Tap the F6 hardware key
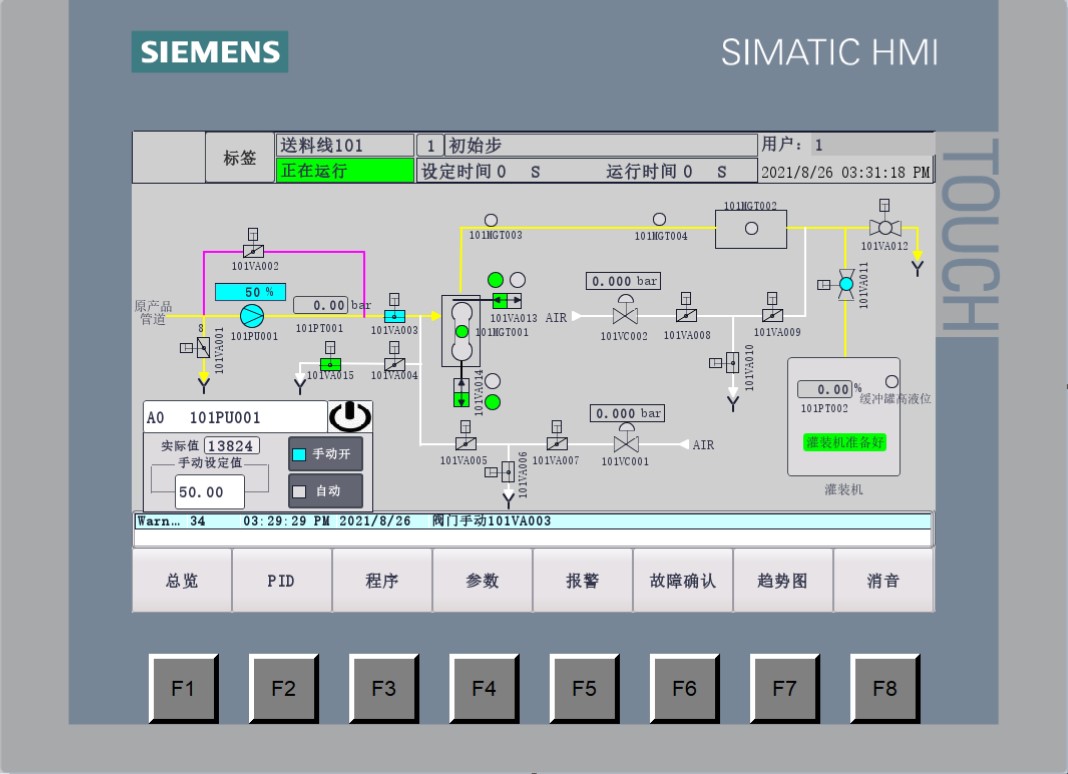The width and height of the screenshot is (1068, 774). point(685,688)
